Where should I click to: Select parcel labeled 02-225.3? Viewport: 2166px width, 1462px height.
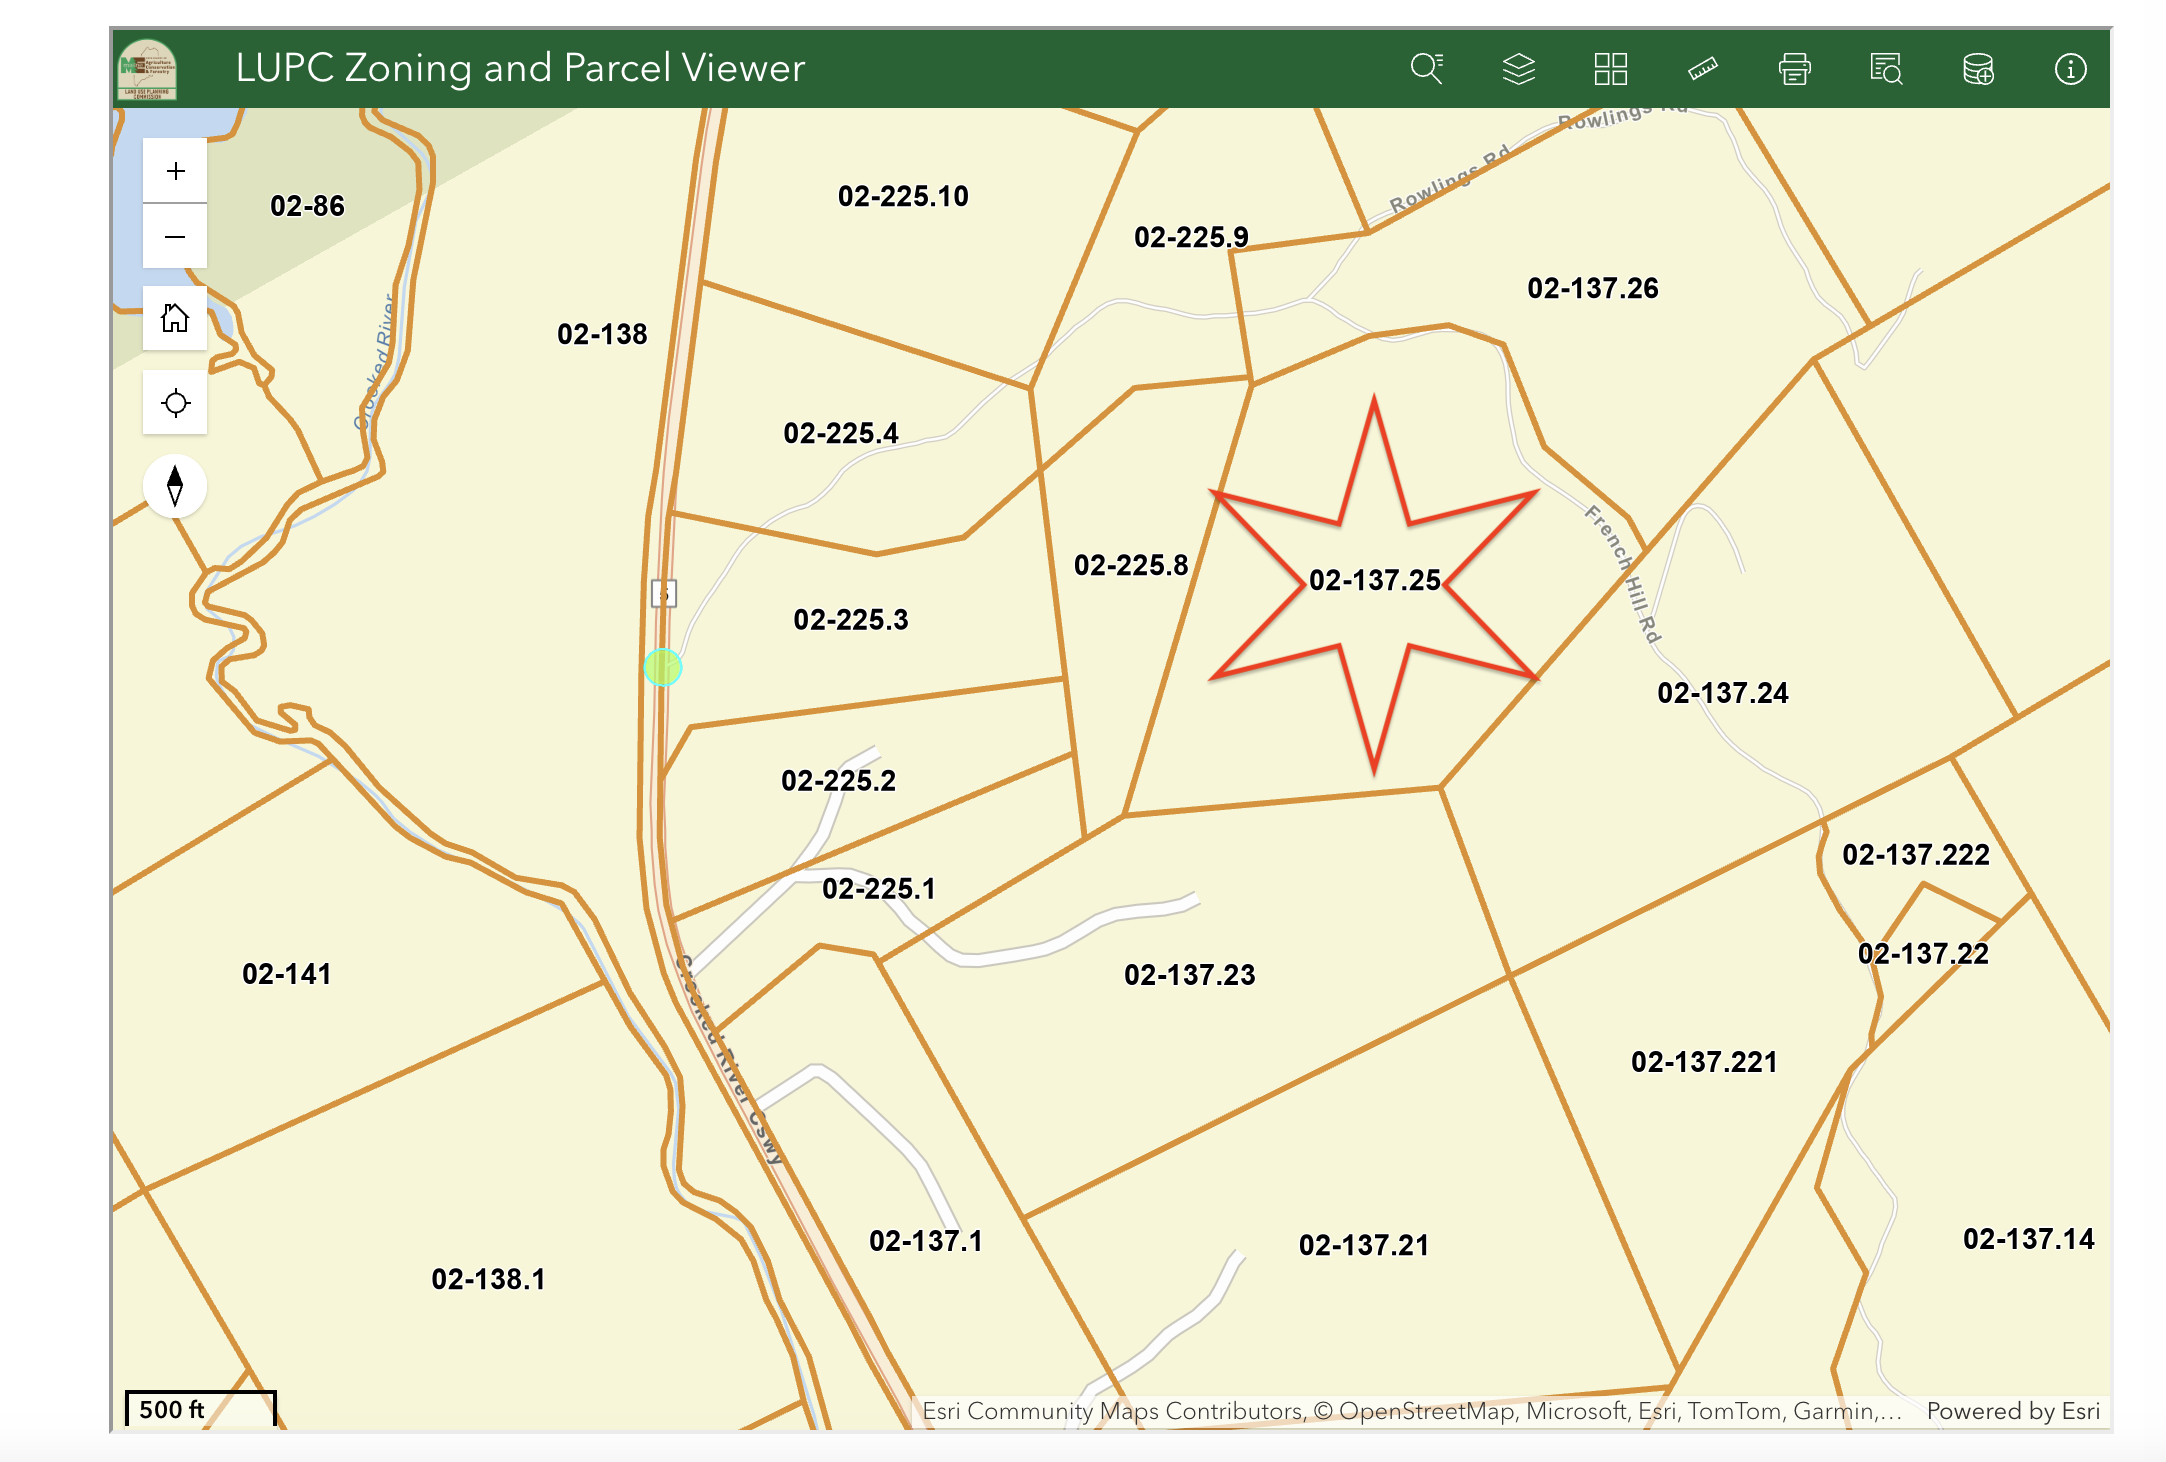coord(850,620)
